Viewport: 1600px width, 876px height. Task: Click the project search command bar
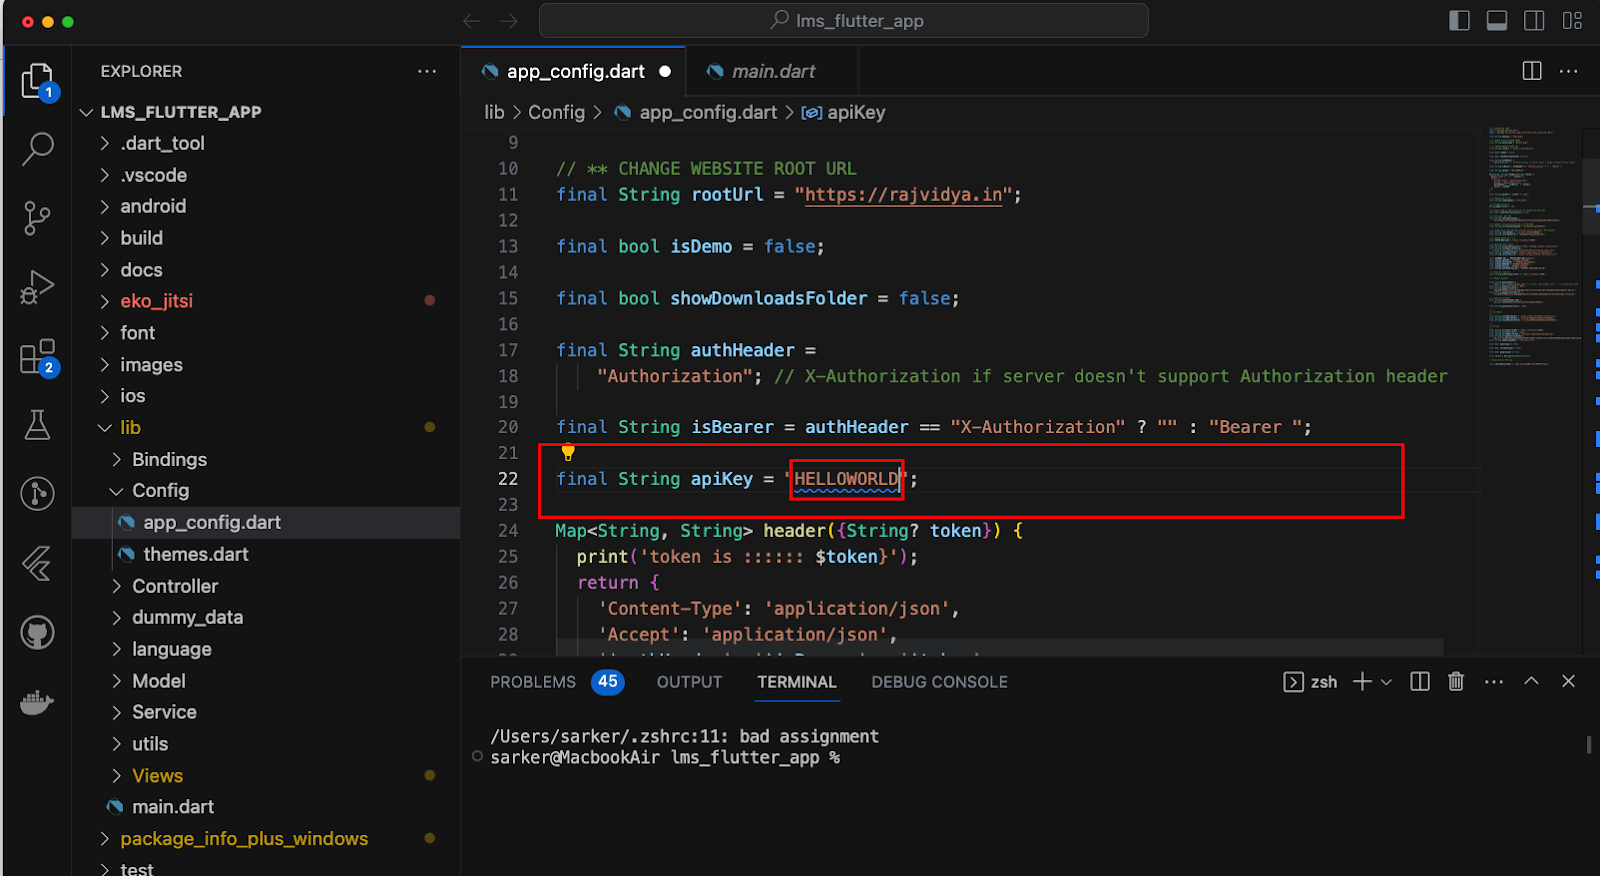(844, 21)
